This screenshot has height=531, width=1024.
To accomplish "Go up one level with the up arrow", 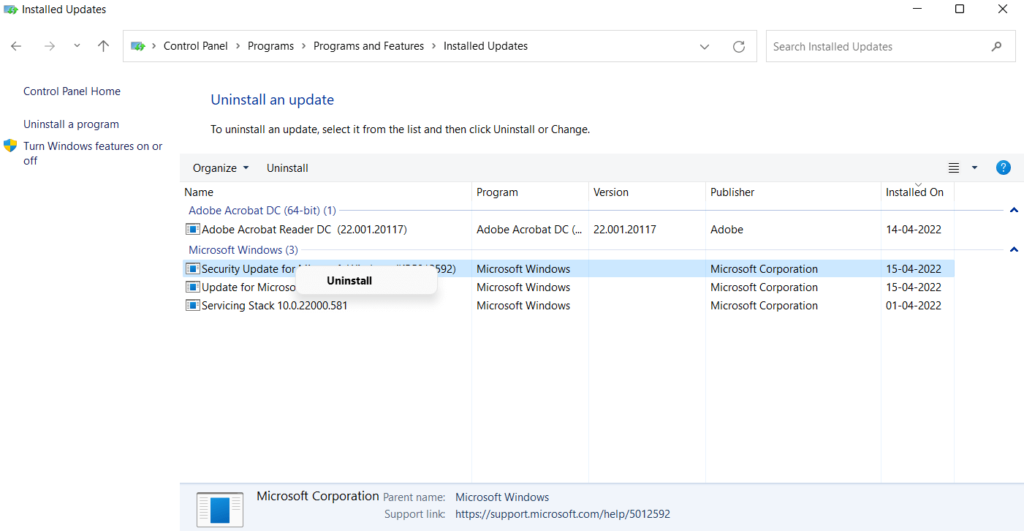I will click(103, 46).
